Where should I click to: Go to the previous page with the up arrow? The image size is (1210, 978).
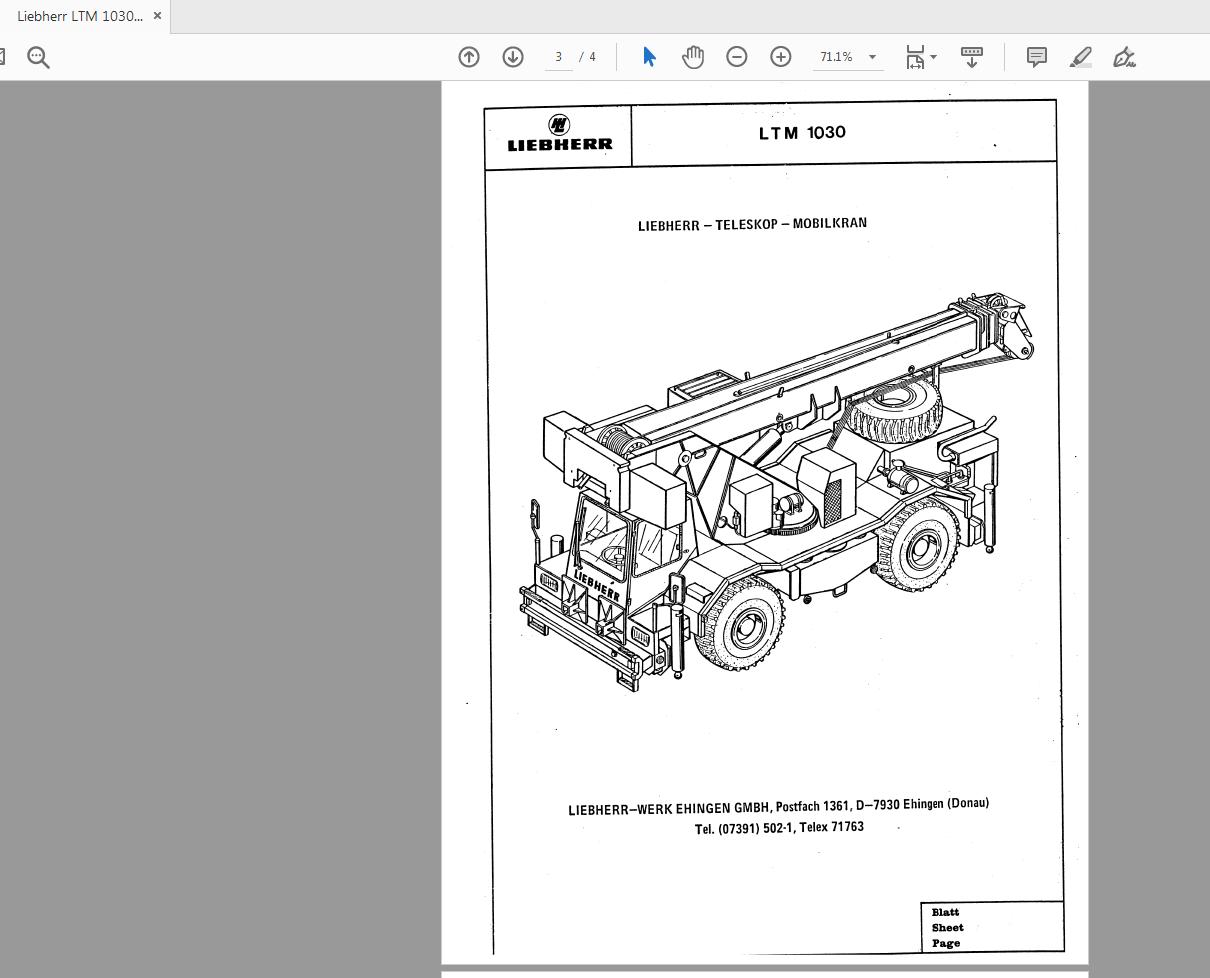click(469, 57)
